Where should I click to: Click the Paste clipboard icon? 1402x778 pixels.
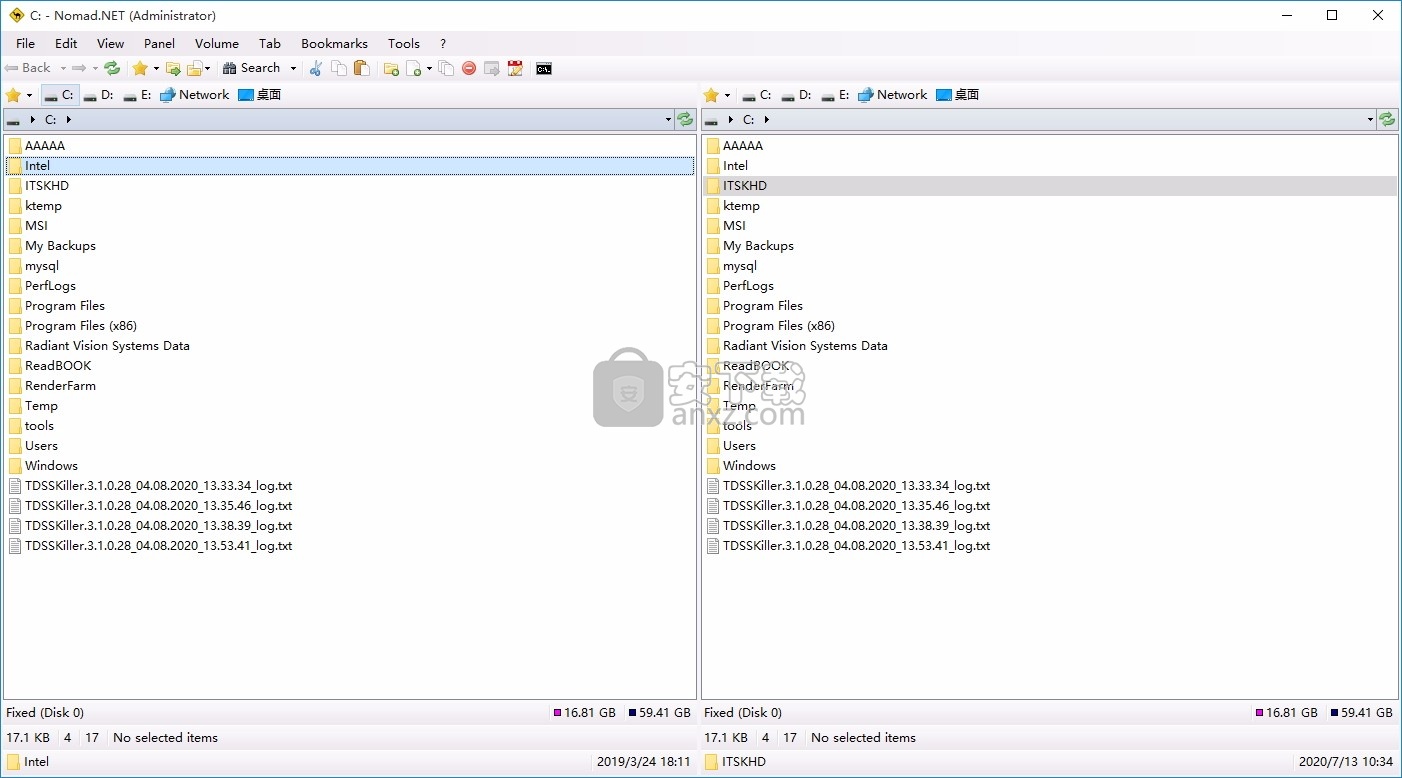[362, 68]
